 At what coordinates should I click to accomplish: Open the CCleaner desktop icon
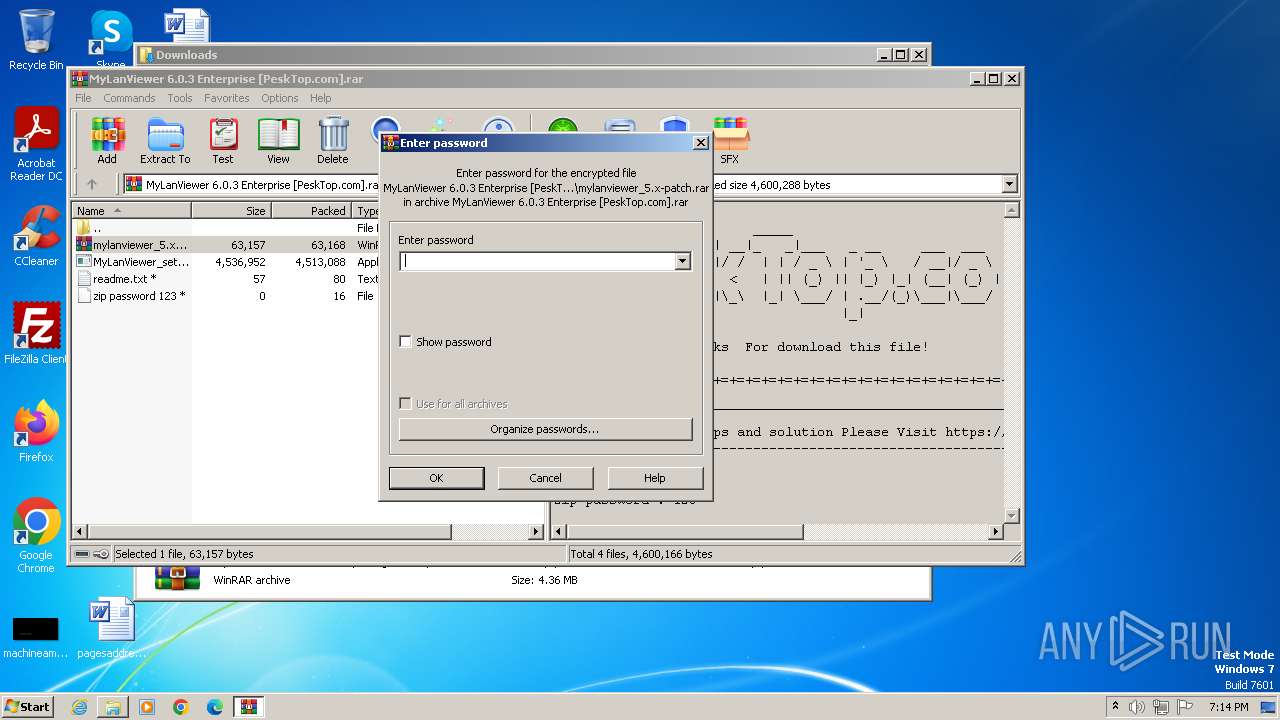[36, 236]
